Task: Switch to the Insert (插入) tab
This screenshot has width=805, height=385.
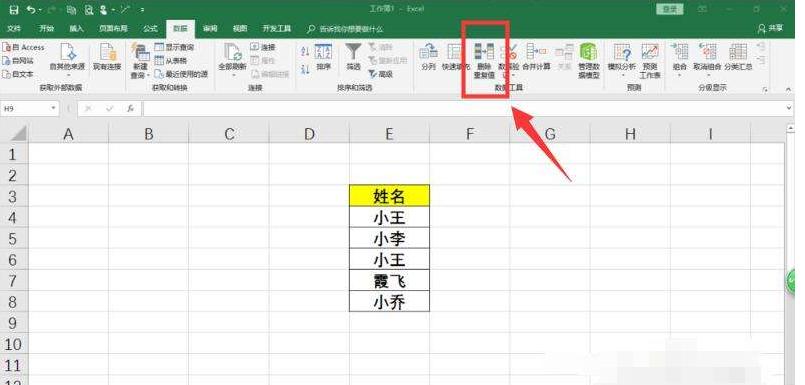Action: point(76,29)
